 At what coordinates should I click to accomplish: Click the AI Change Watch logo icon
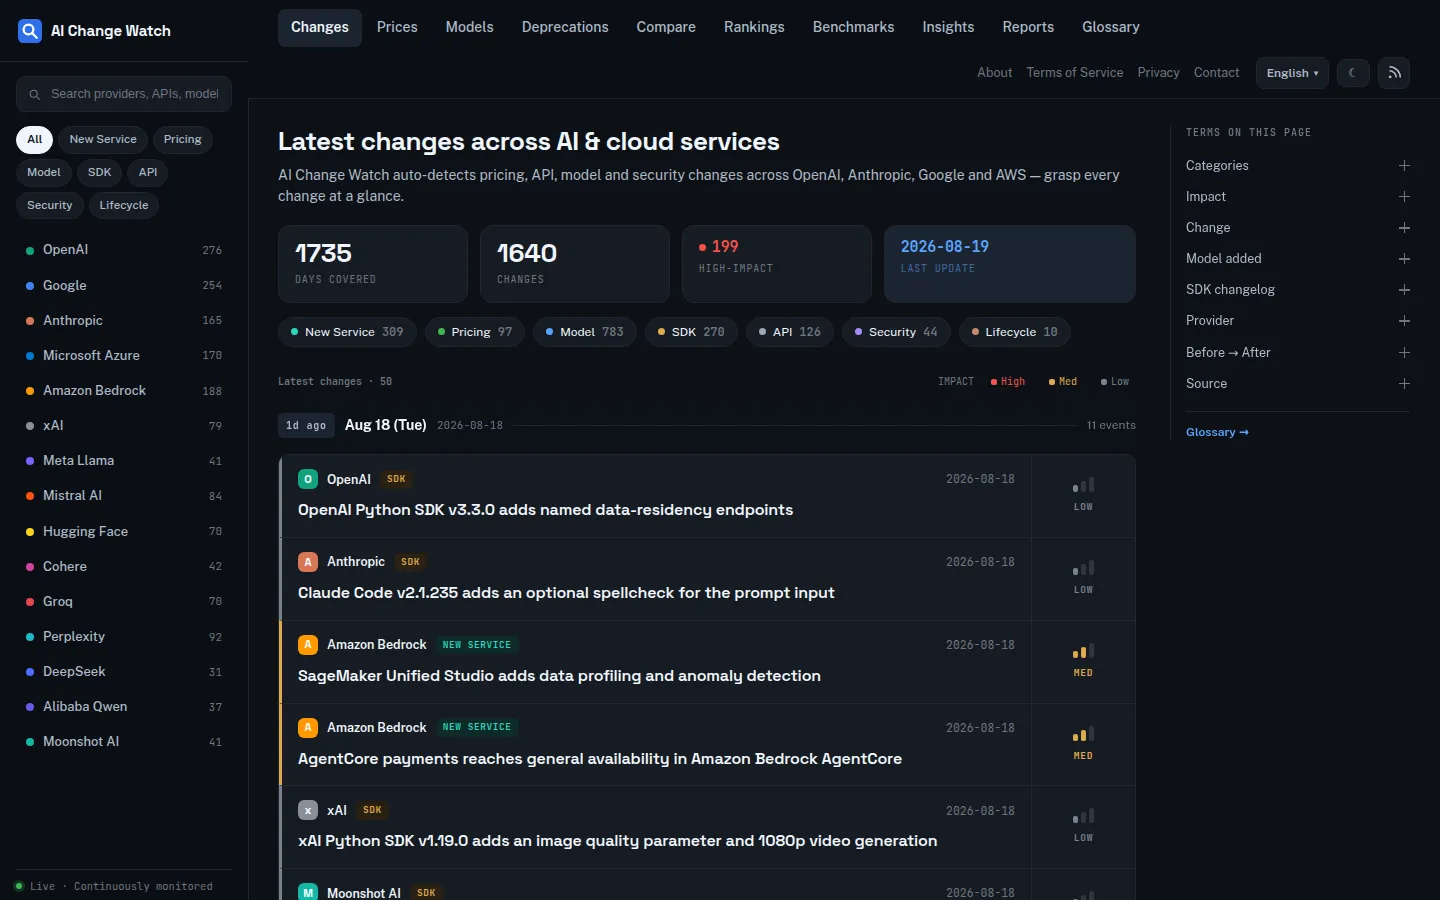coord(30,31)
